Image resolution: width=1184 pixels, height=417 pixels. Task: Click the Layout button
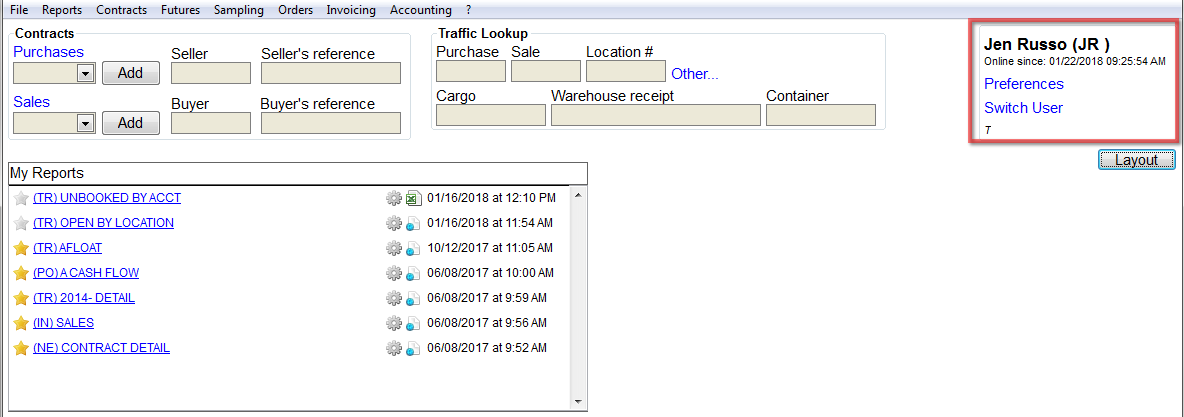[x=1136, y=160]
